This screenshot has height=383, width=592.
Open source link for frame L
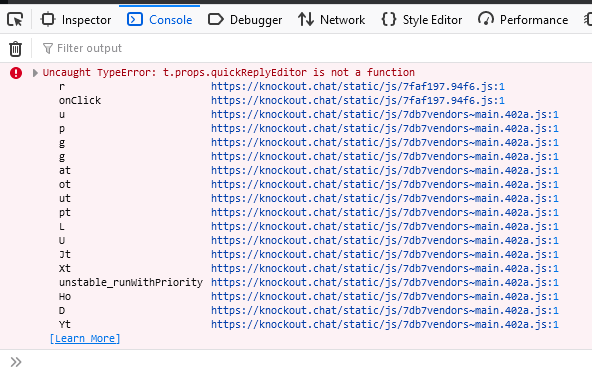coord(385,226)
